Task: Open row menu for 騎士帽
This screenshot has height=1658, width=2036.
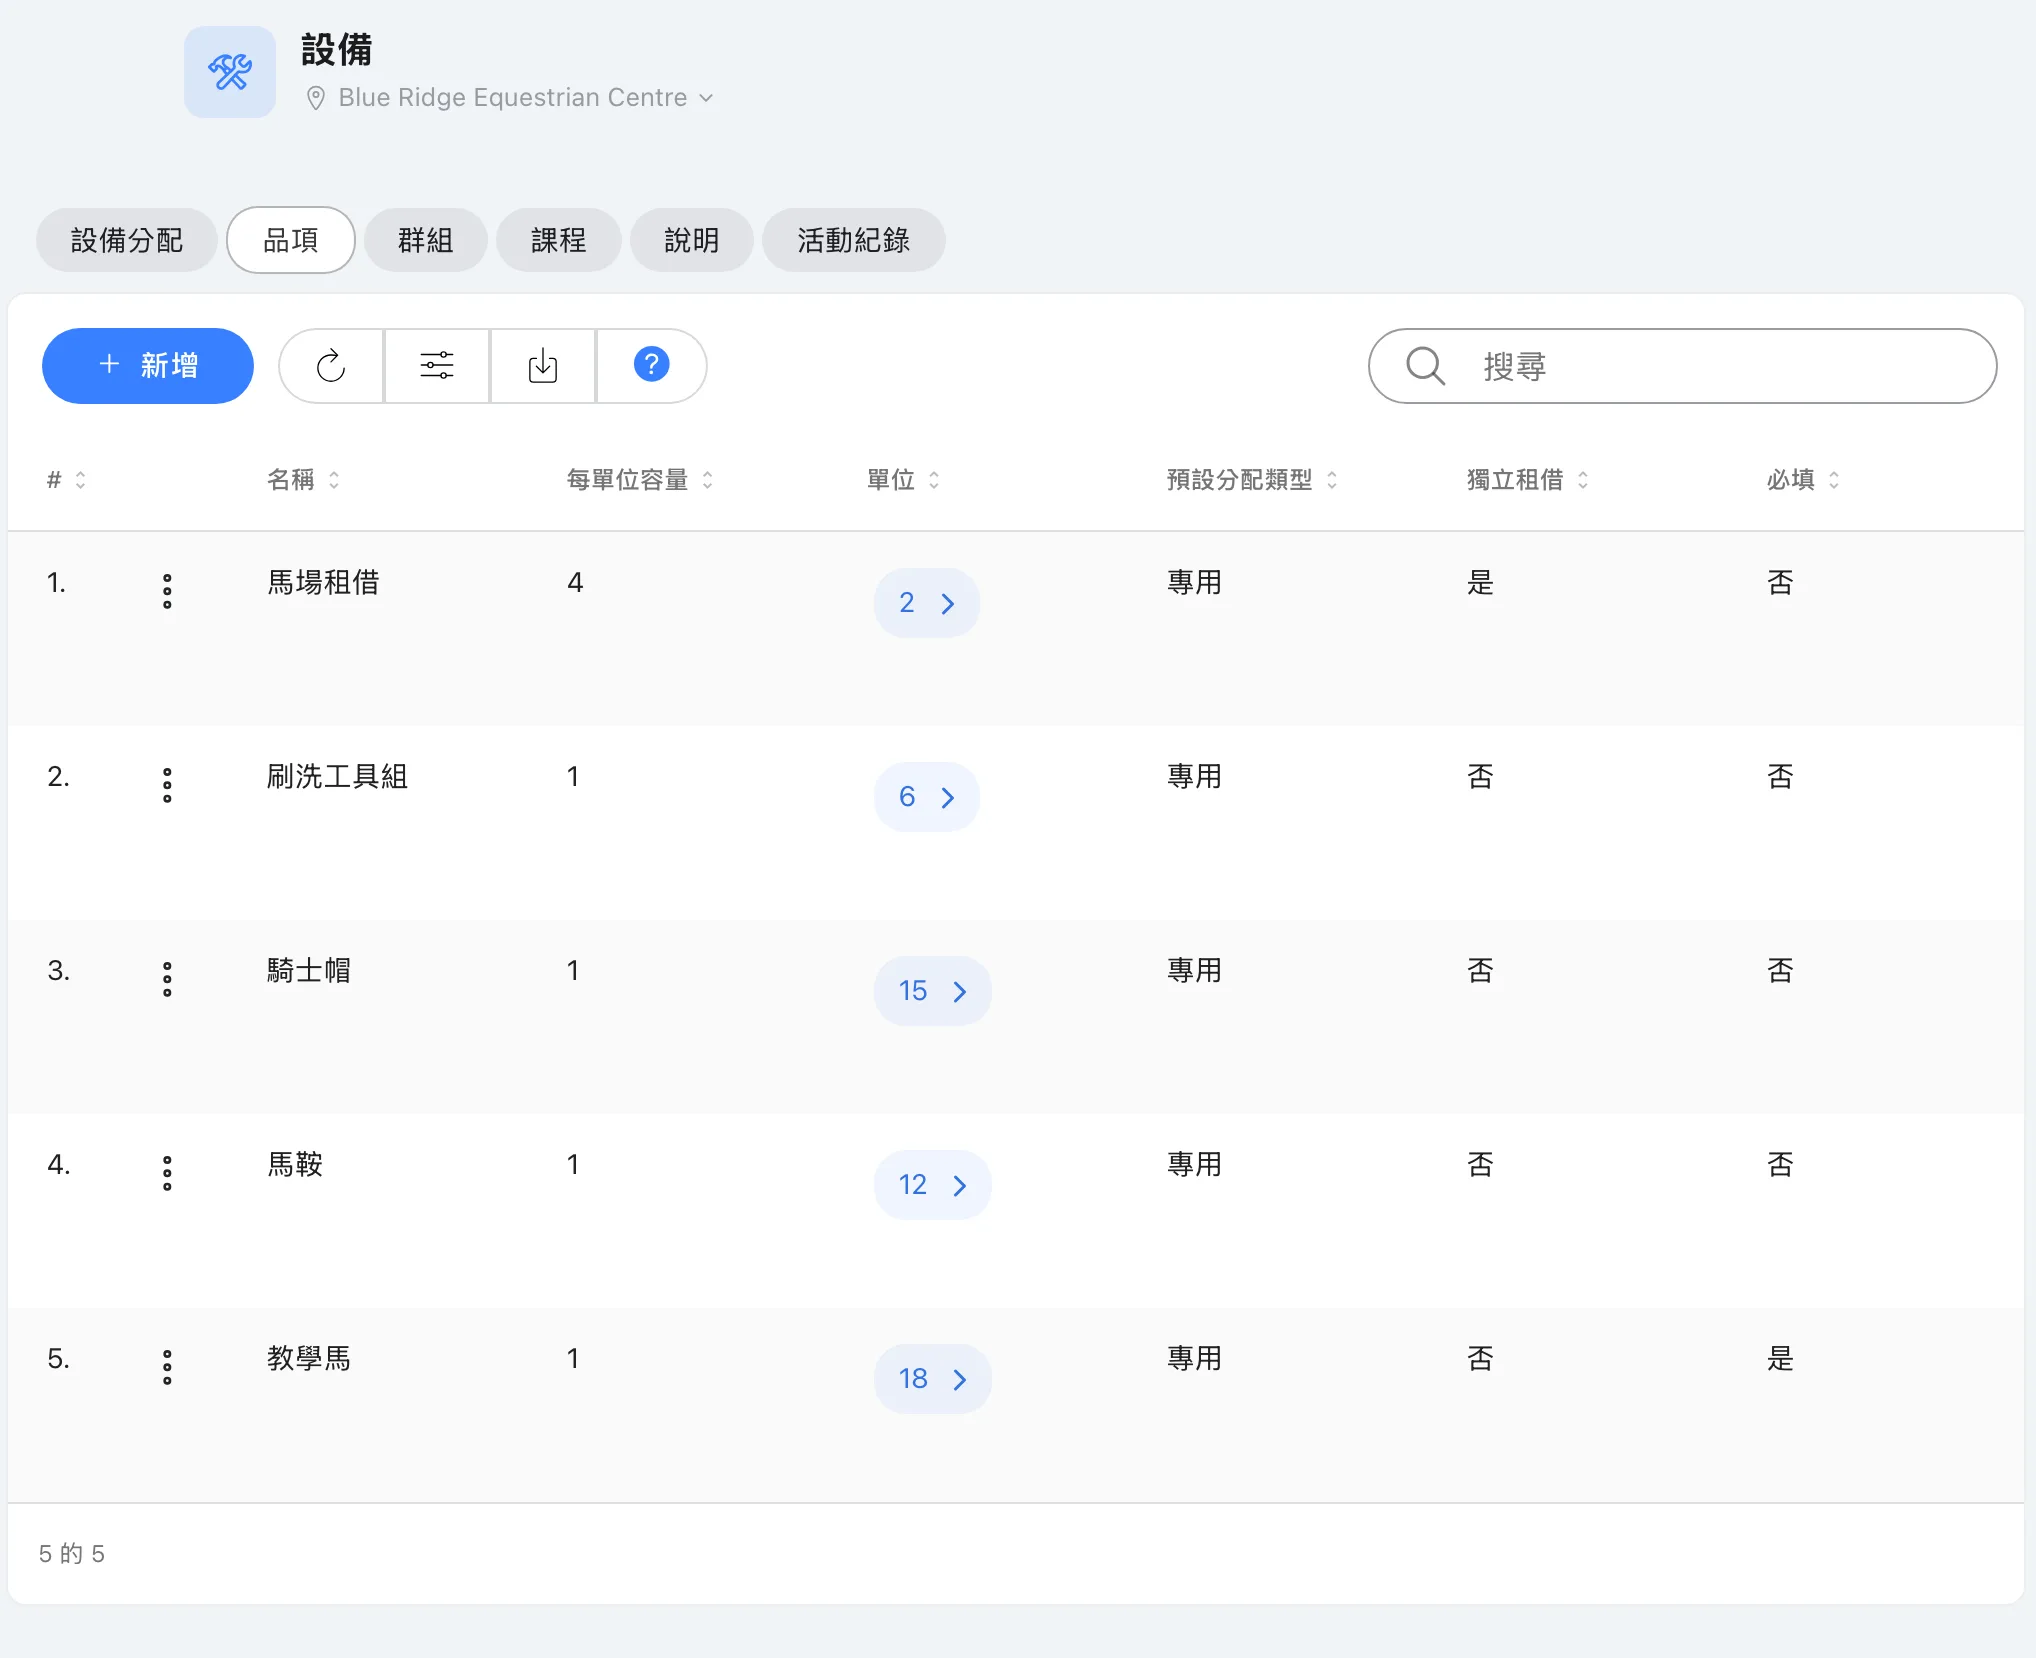Action: click(x=167, y=979)
